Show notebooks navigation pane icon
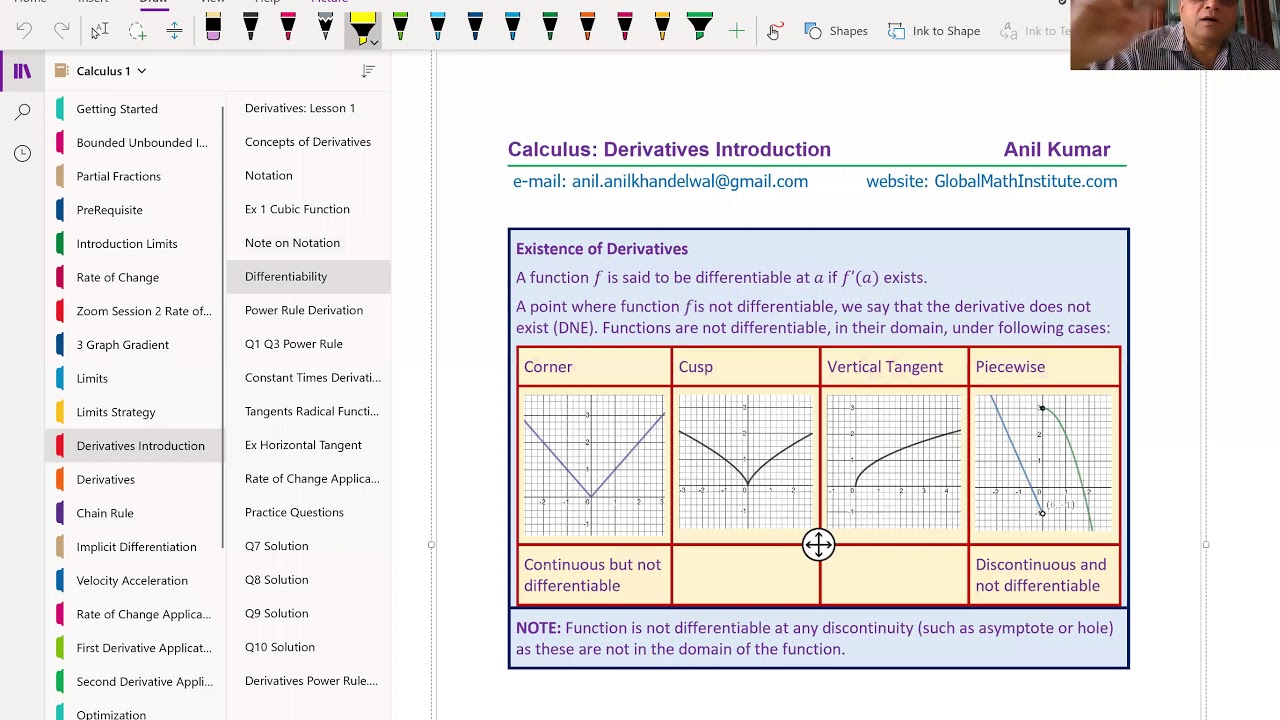Viewport: 1280px width, 720px height. click(22, 71)
